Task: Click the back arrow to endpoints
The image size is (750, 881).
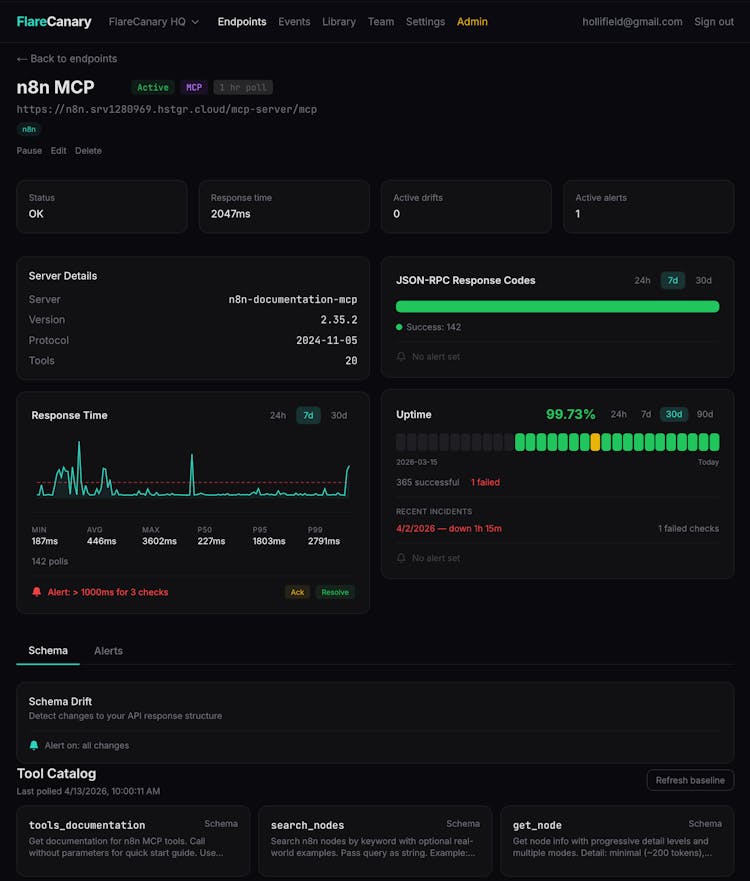Action: [x=23, y=59]
